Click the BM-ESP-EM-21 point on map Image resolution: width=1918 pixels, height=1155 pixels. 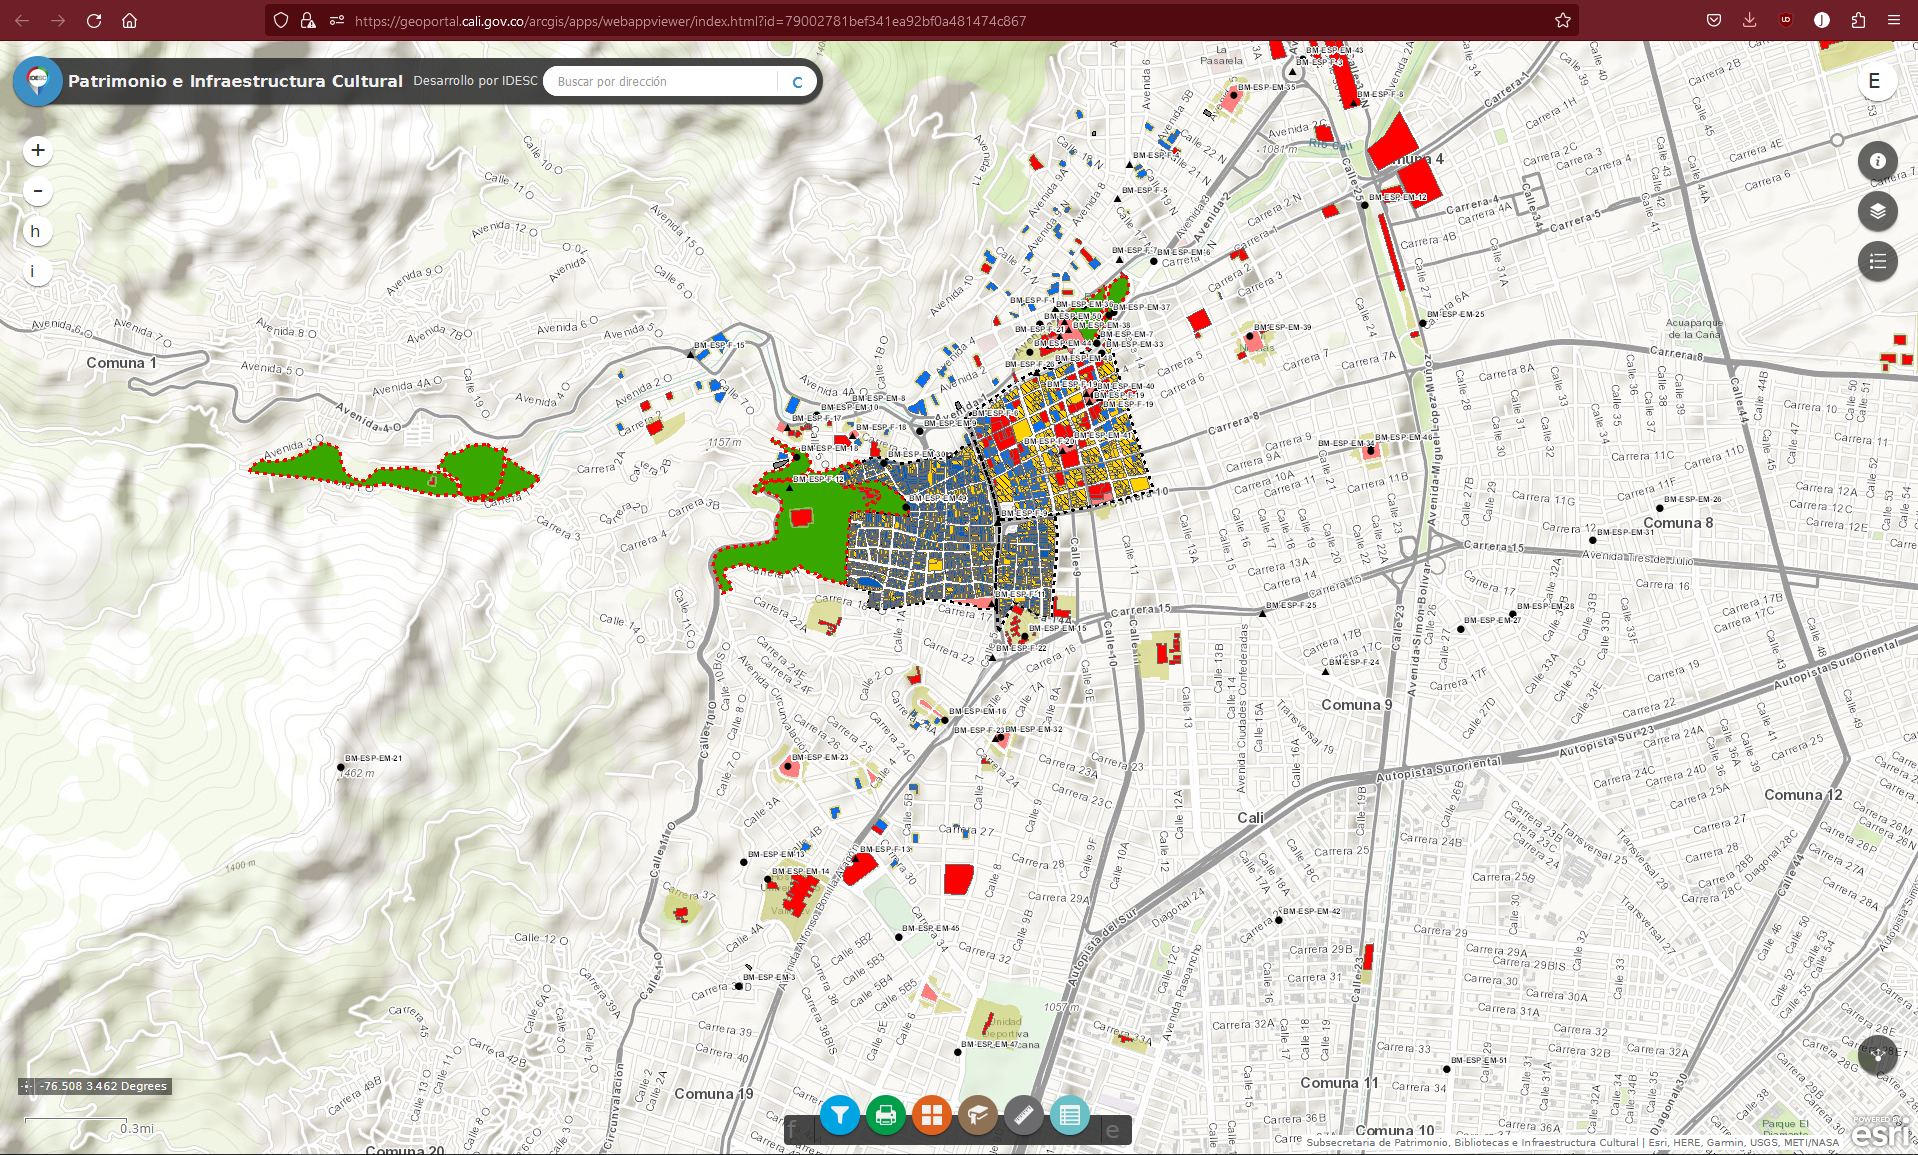pyautogui.click(x=341, y=768)
